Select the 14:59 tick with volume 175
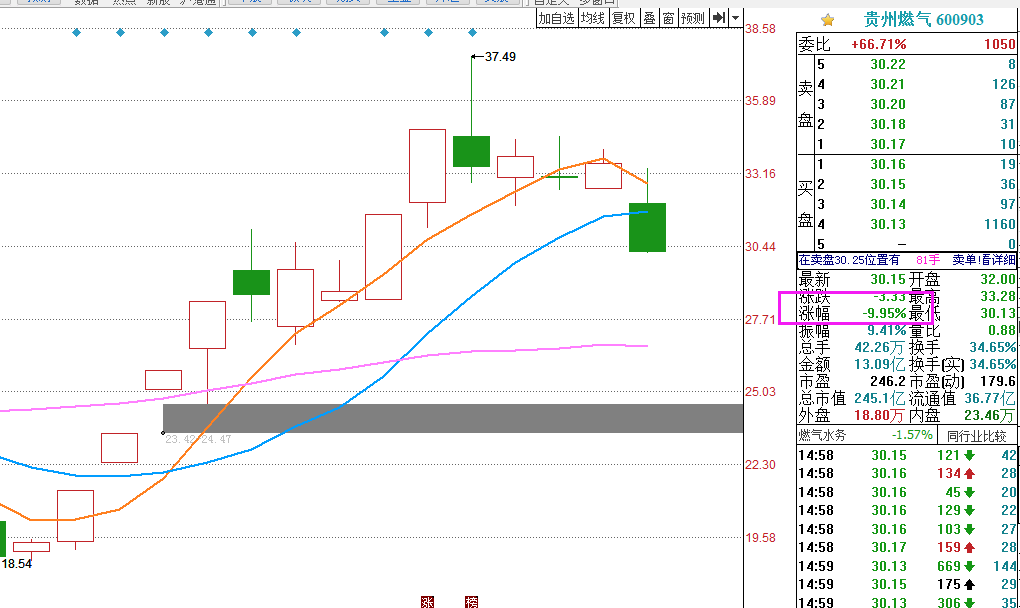The image size is (1020, 608). click(907, 585)
